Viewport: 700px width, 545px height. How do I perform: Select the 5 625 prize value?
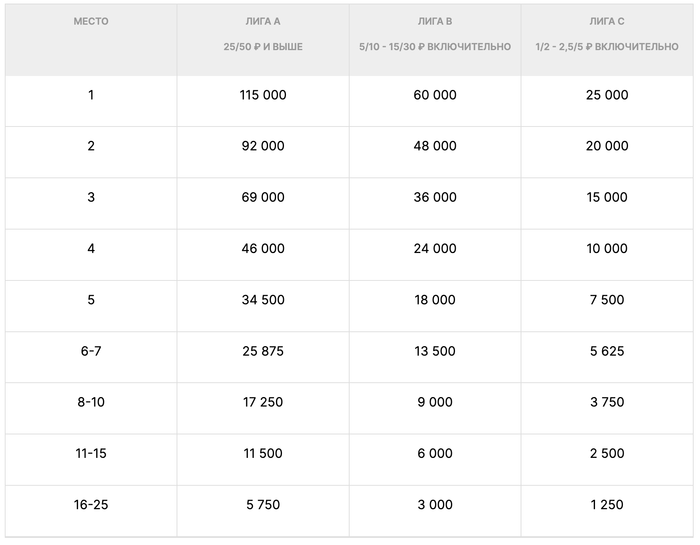(x=607, y=351)
